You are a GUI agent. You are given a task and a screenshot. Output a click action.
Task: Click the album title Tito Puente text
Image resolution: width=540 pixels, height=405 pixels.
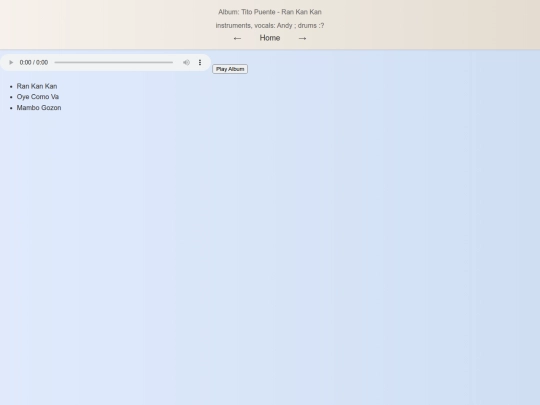click(270, 12)
